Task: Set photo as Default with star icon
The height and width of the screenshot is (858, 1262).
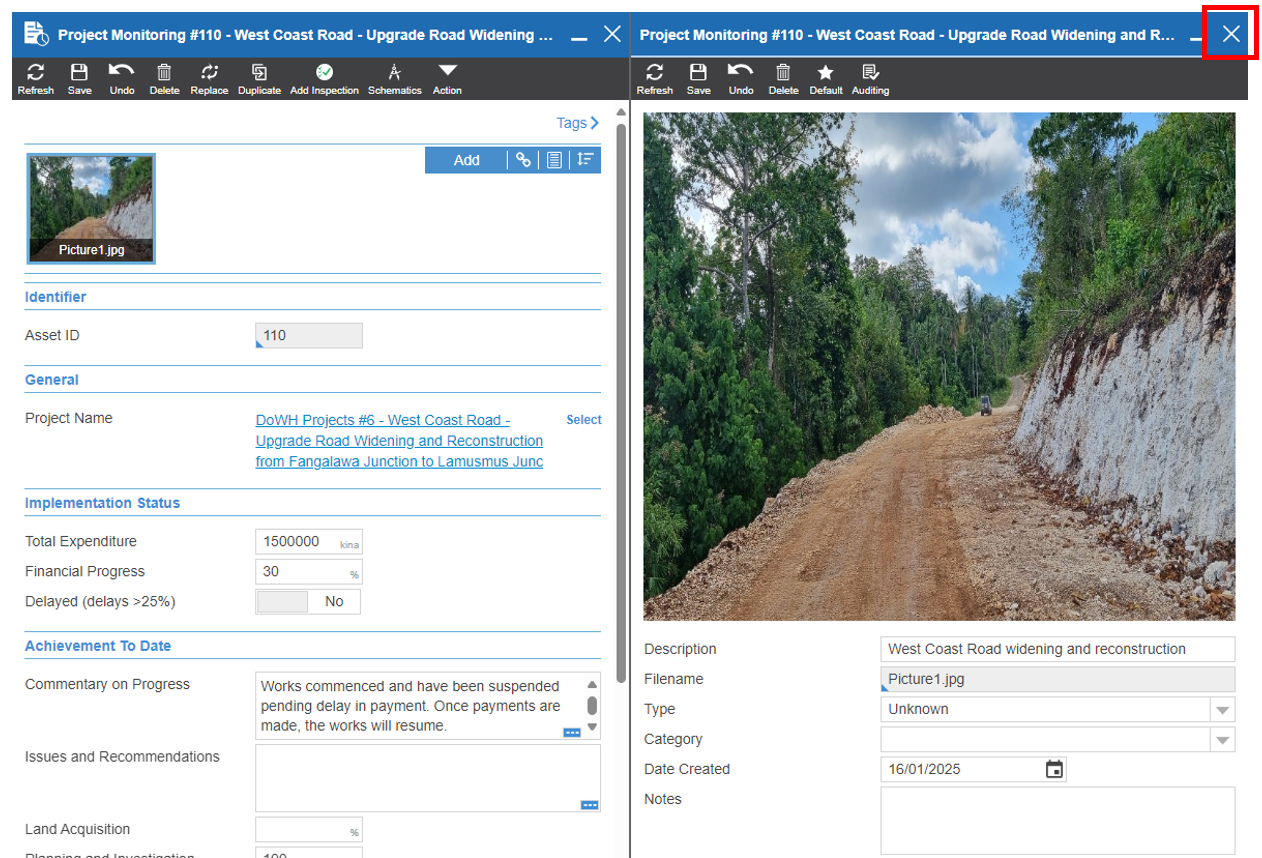Action: click(x=825, y=79)
